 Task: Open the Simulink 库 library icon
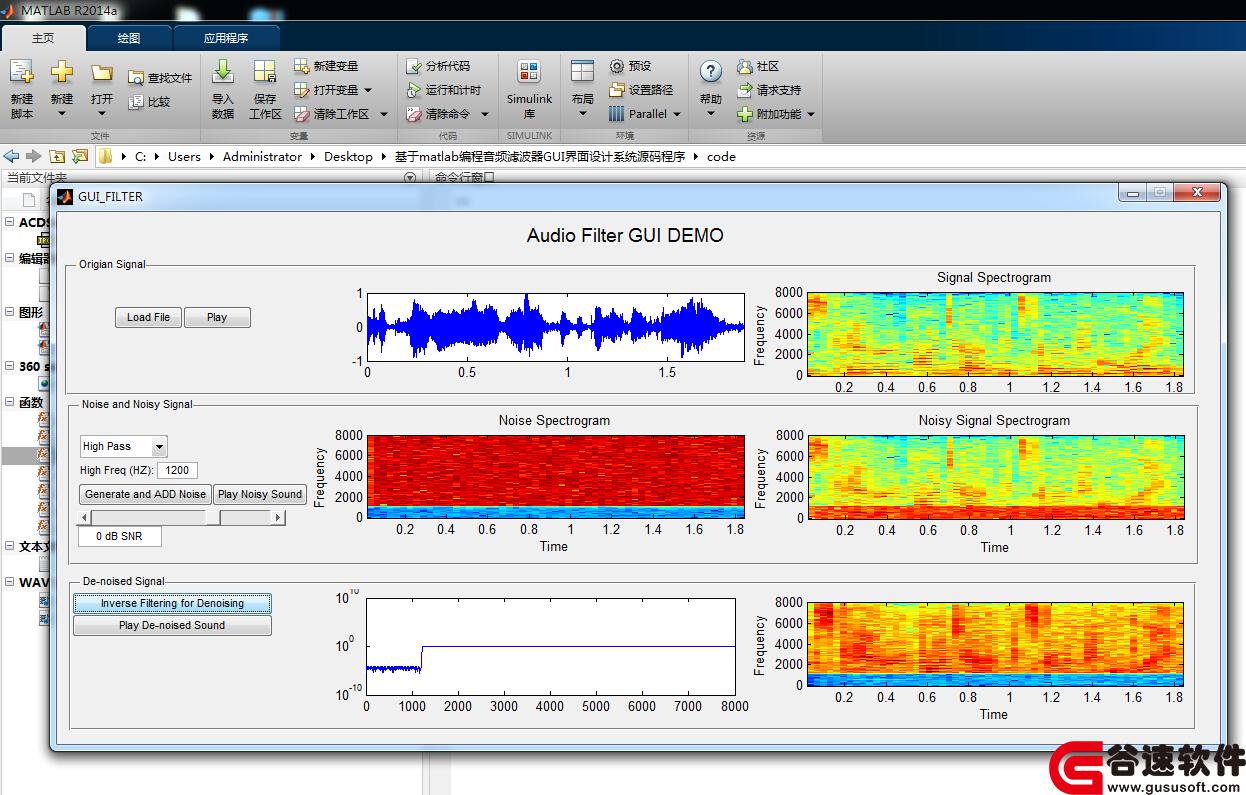pyautogui.click(x=529, y=71)
